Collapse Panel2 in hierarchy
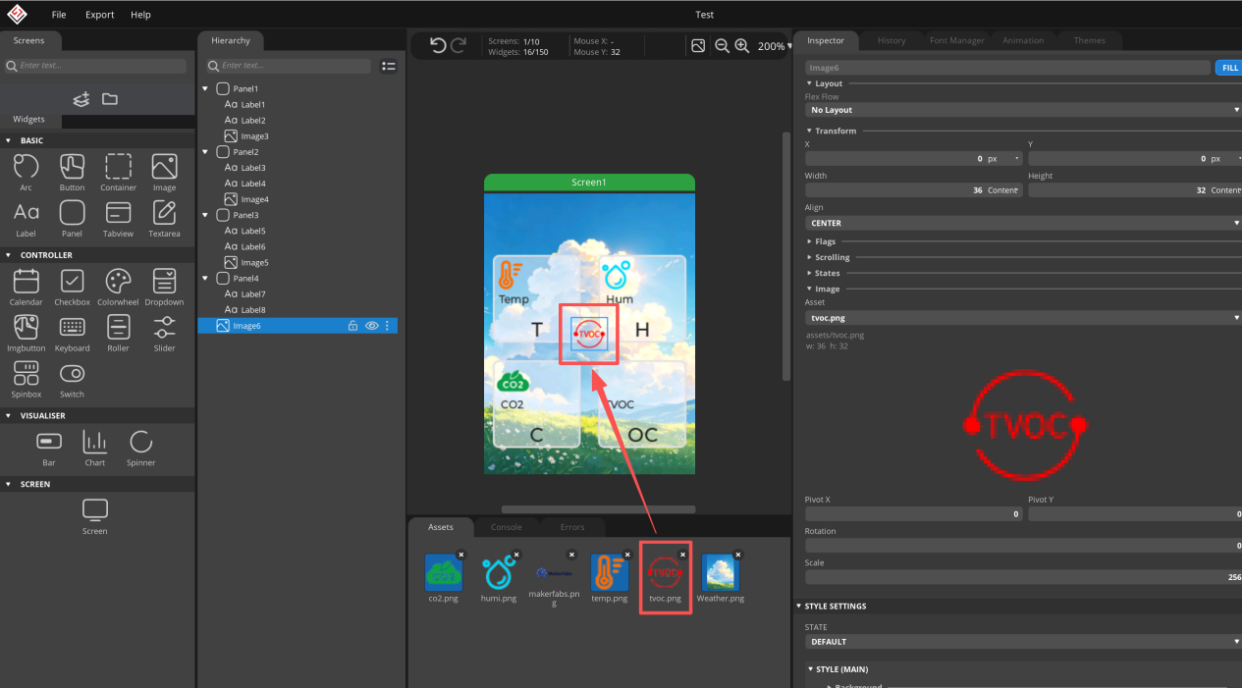This screenshot has height=688, width=1242. pyautogui.click(x=205, y=152)
